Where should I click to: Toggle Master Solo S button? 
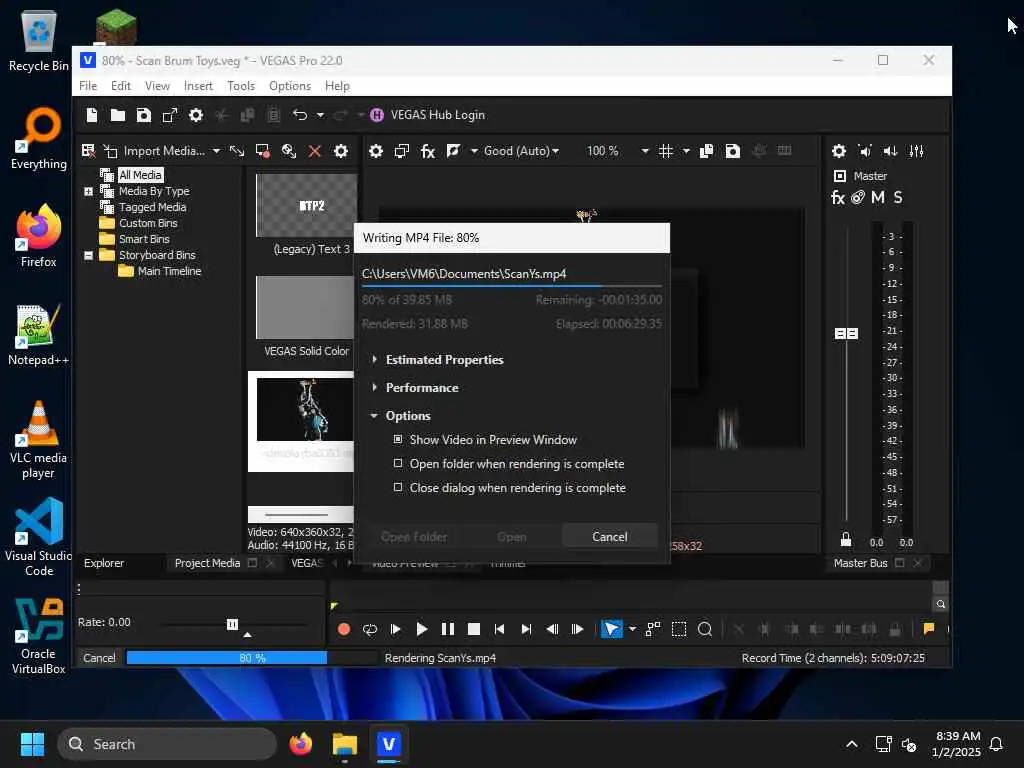(x=898, y=197)
